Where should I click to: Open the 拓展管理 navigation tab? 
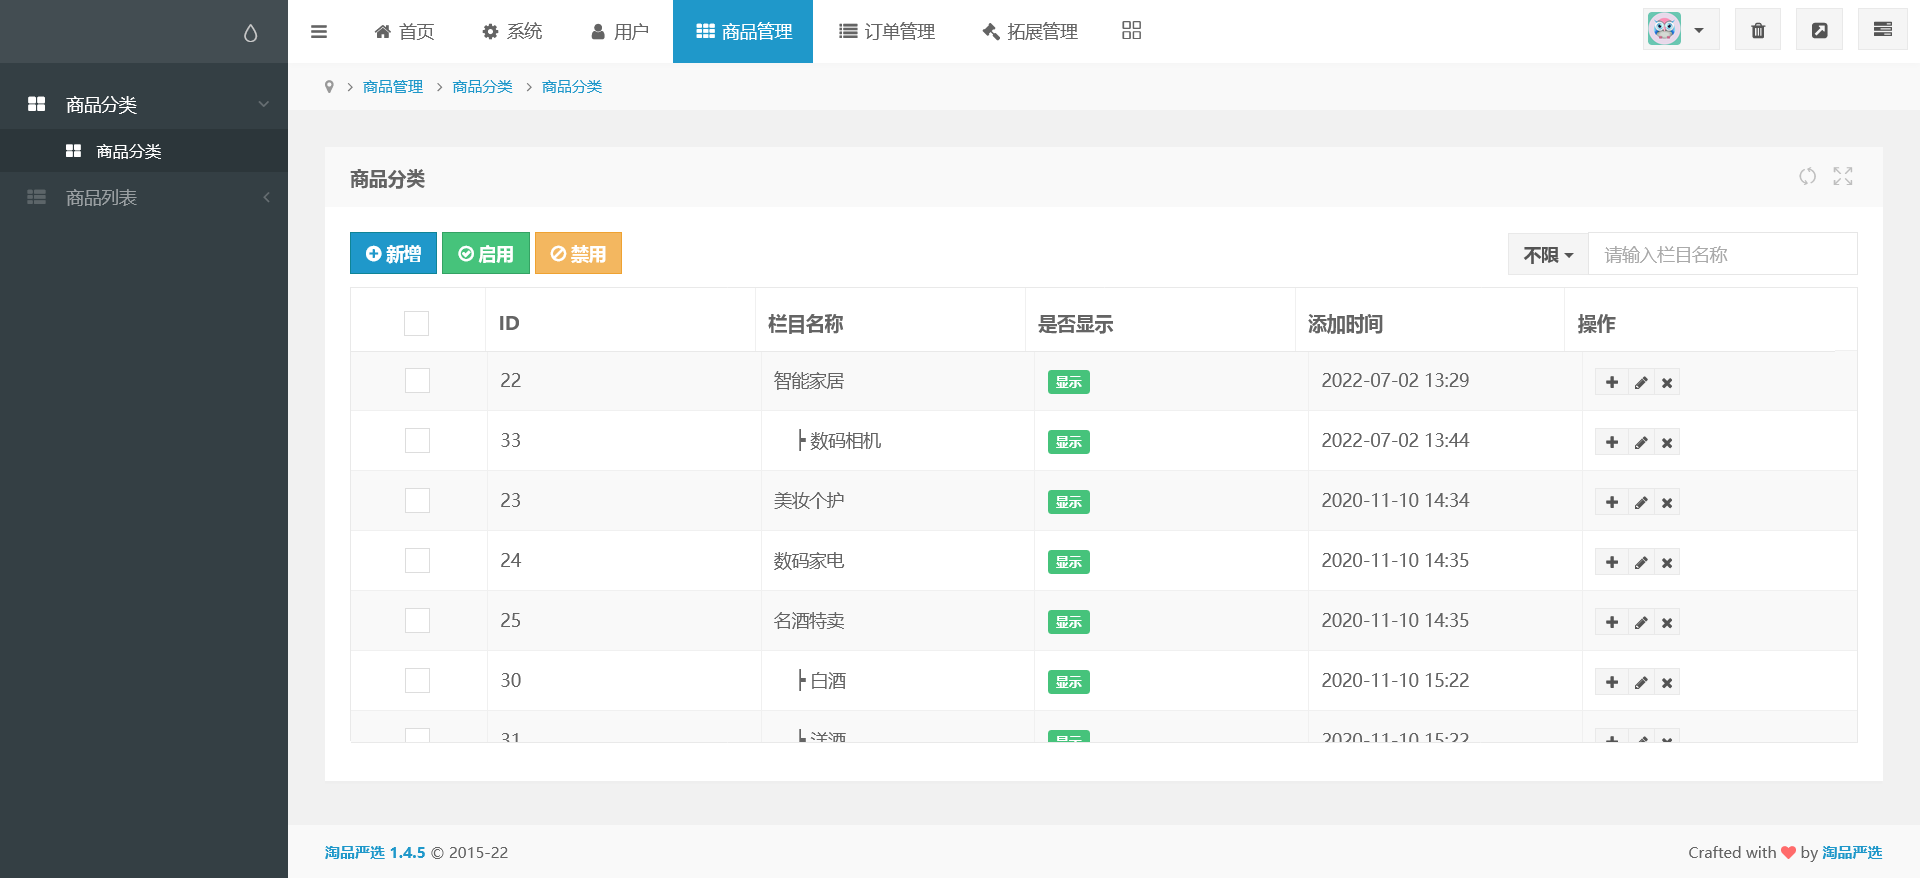click(x=1030, y=32)
